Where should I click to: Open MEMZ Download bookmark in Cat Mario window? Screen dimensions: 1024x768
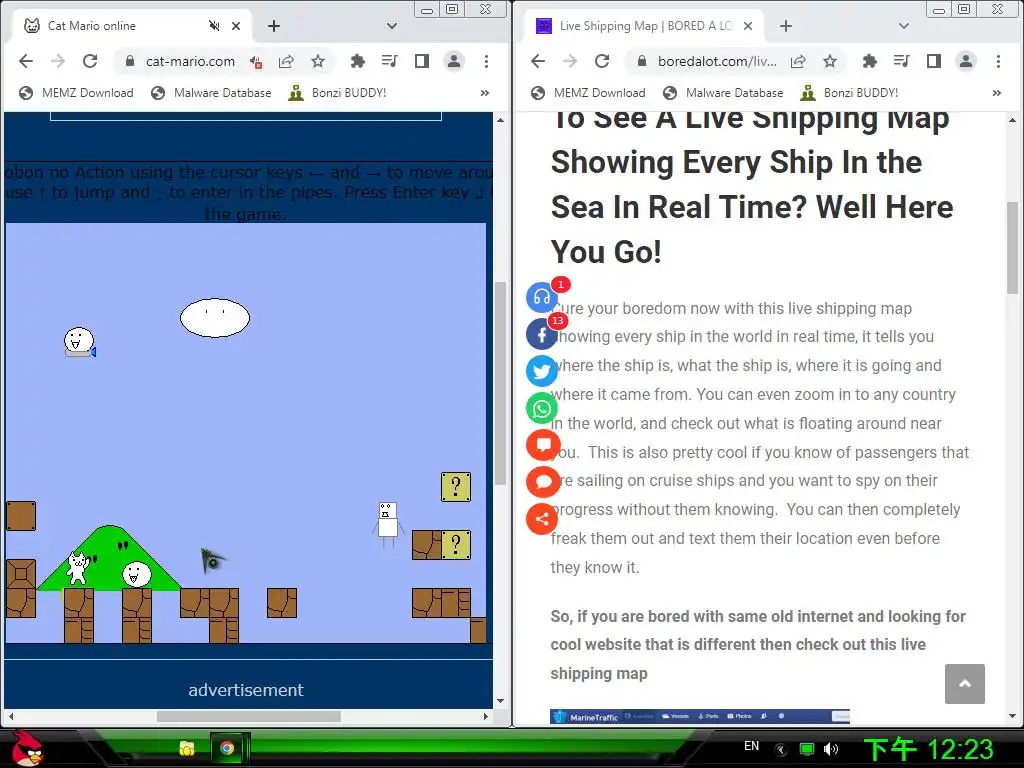point(76,93)
